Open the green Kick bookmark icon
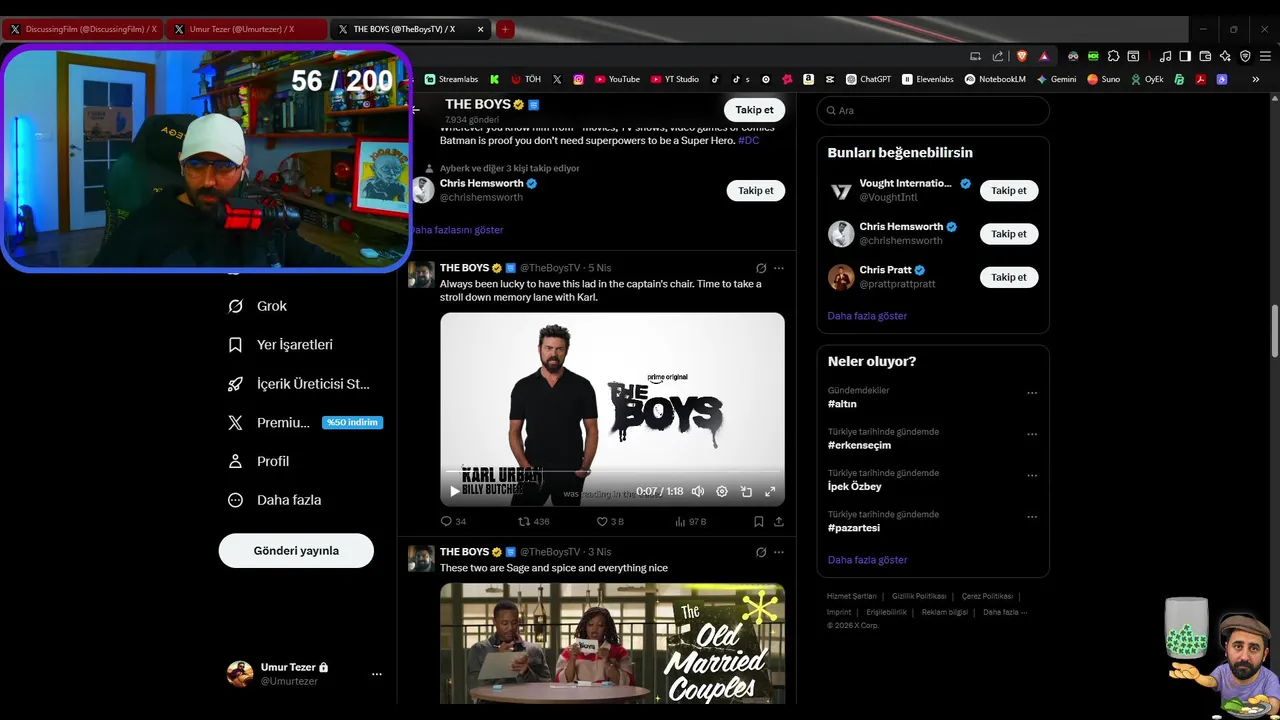This screenshot has width=1280, height=720. (494, 79)
